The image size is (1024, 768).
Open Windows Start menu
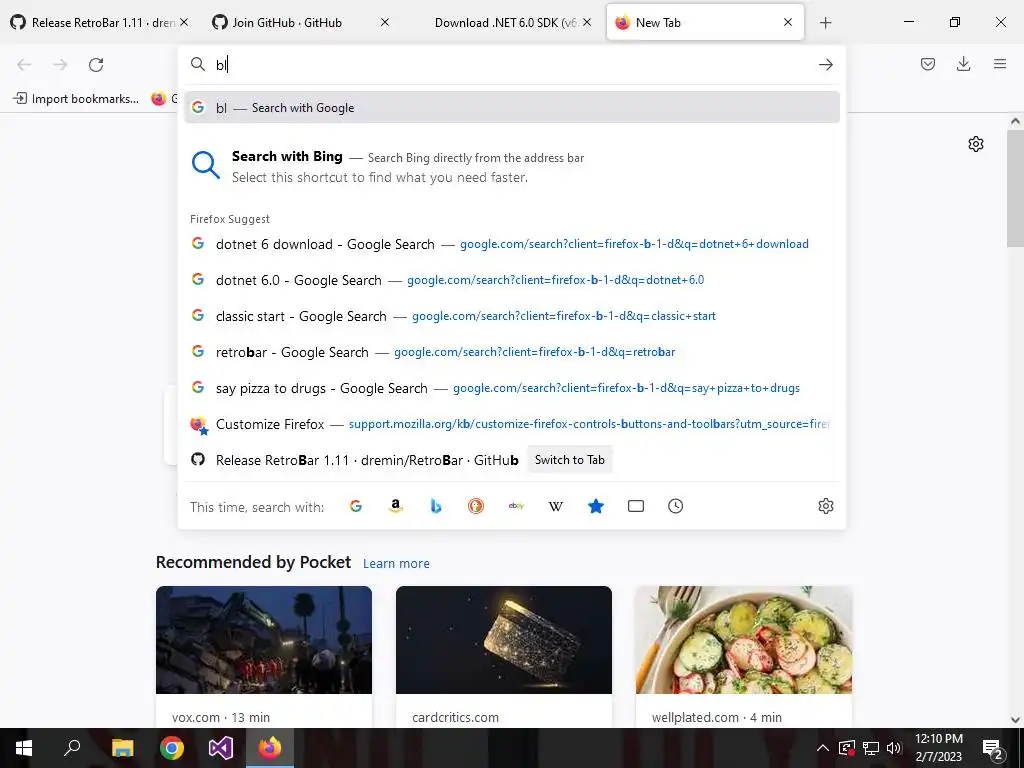(24, 748)
